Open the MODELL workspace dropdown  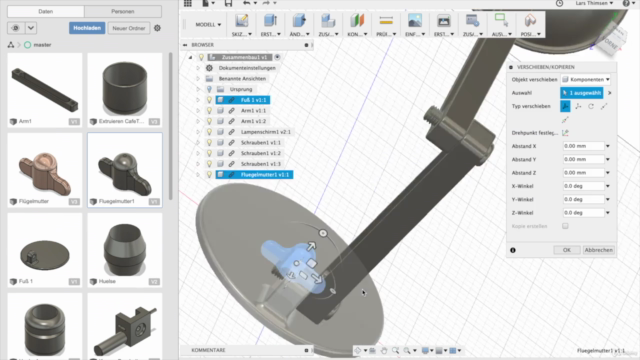pos(208,24)
